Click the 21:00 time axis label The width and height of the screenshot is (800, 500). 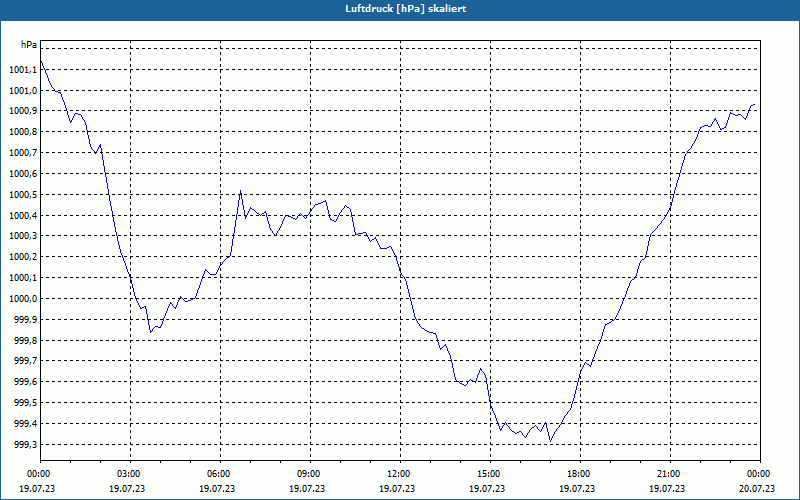[x=668, y=474]
